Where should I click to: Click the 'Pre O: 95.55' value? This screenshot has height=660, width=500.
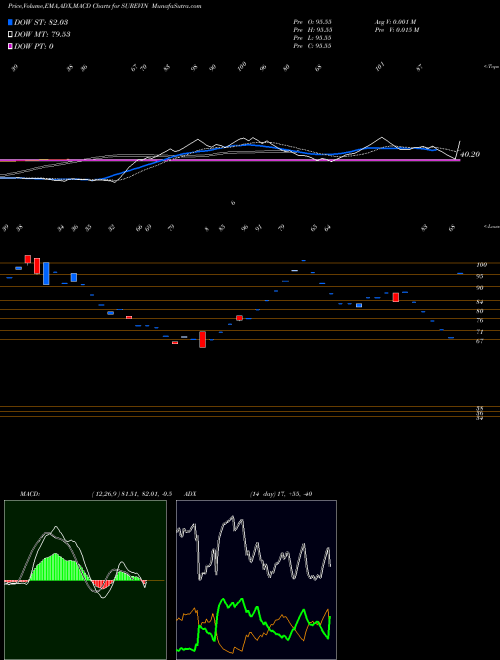[313, 22]
